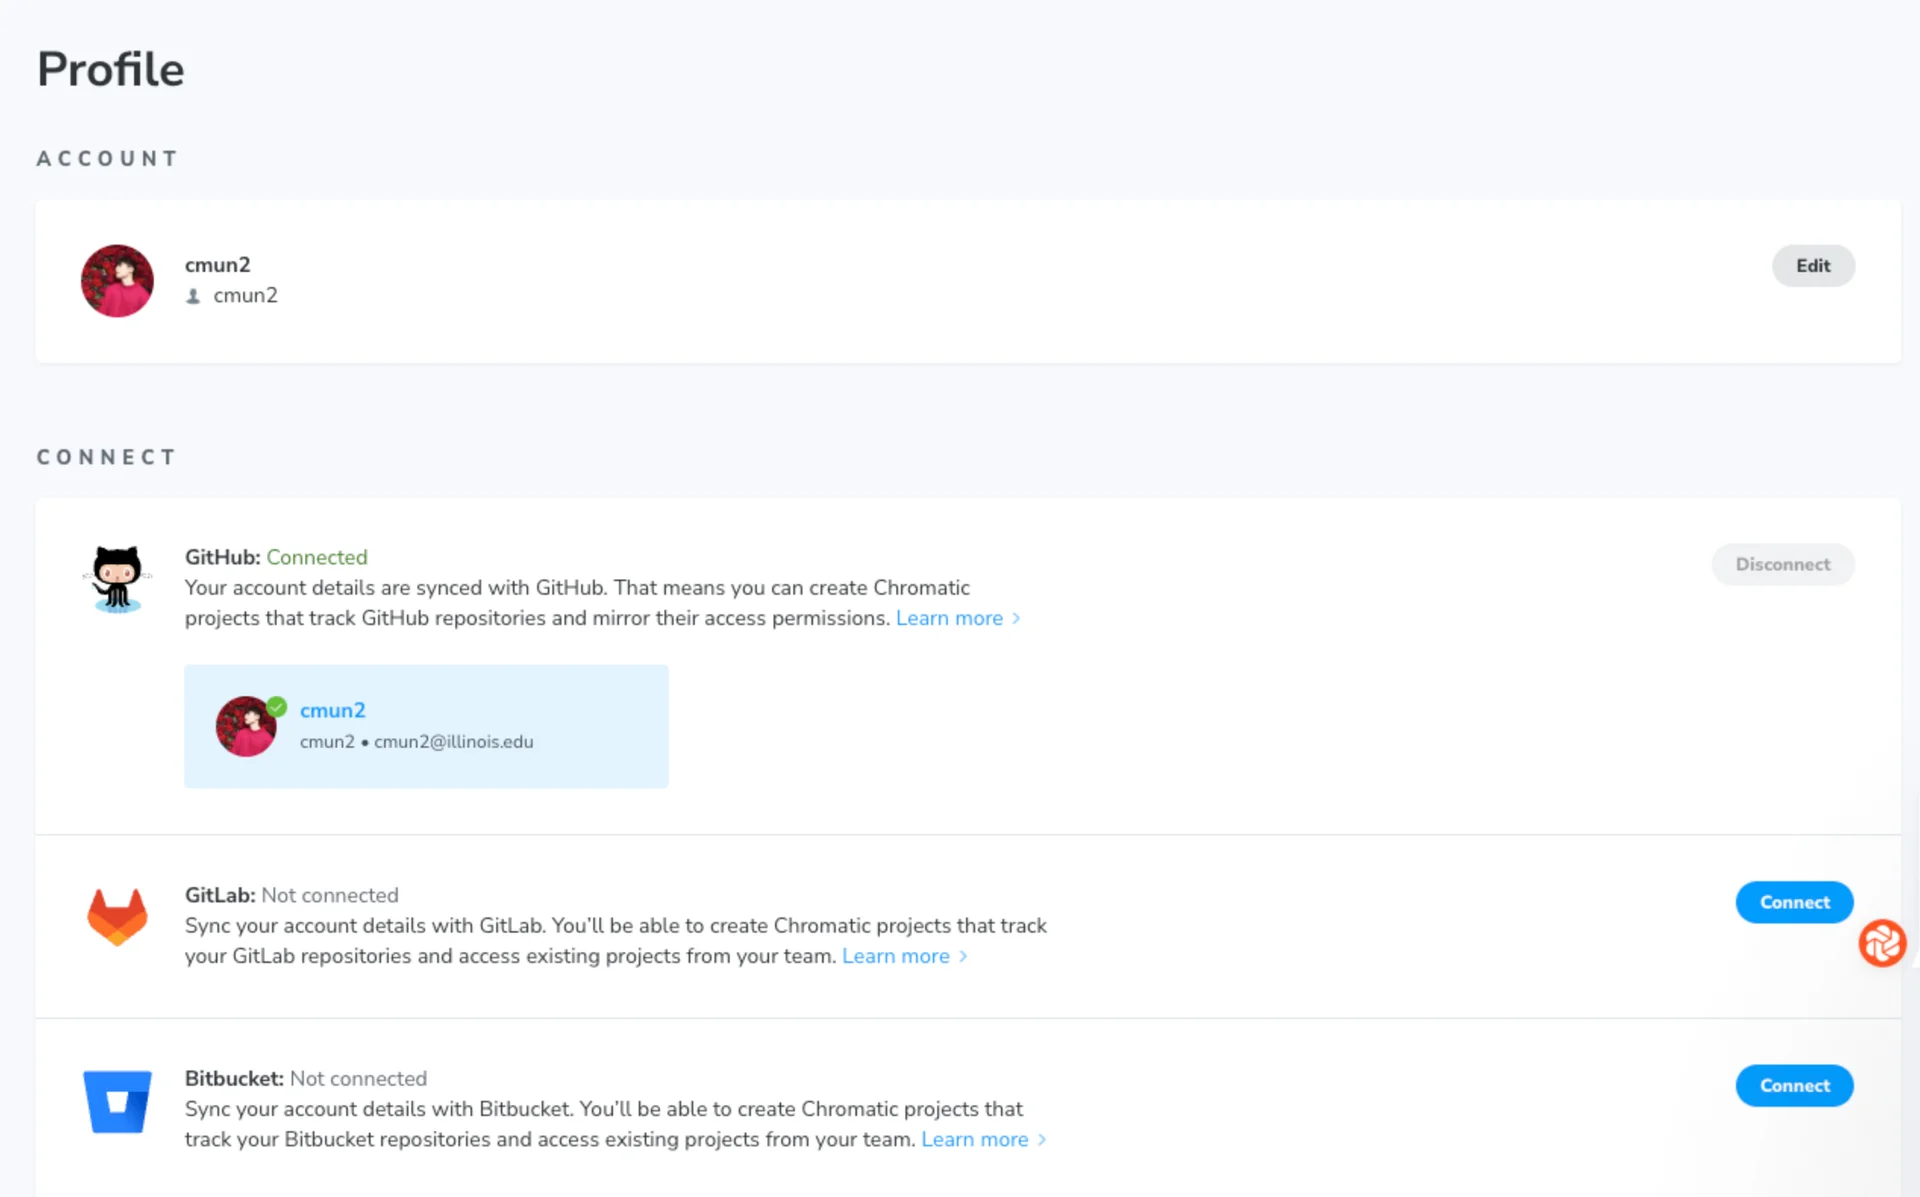Click chevron after Bitbucket Learn more
Screen dimensions: 1920x1197
coord(1042,1139)
